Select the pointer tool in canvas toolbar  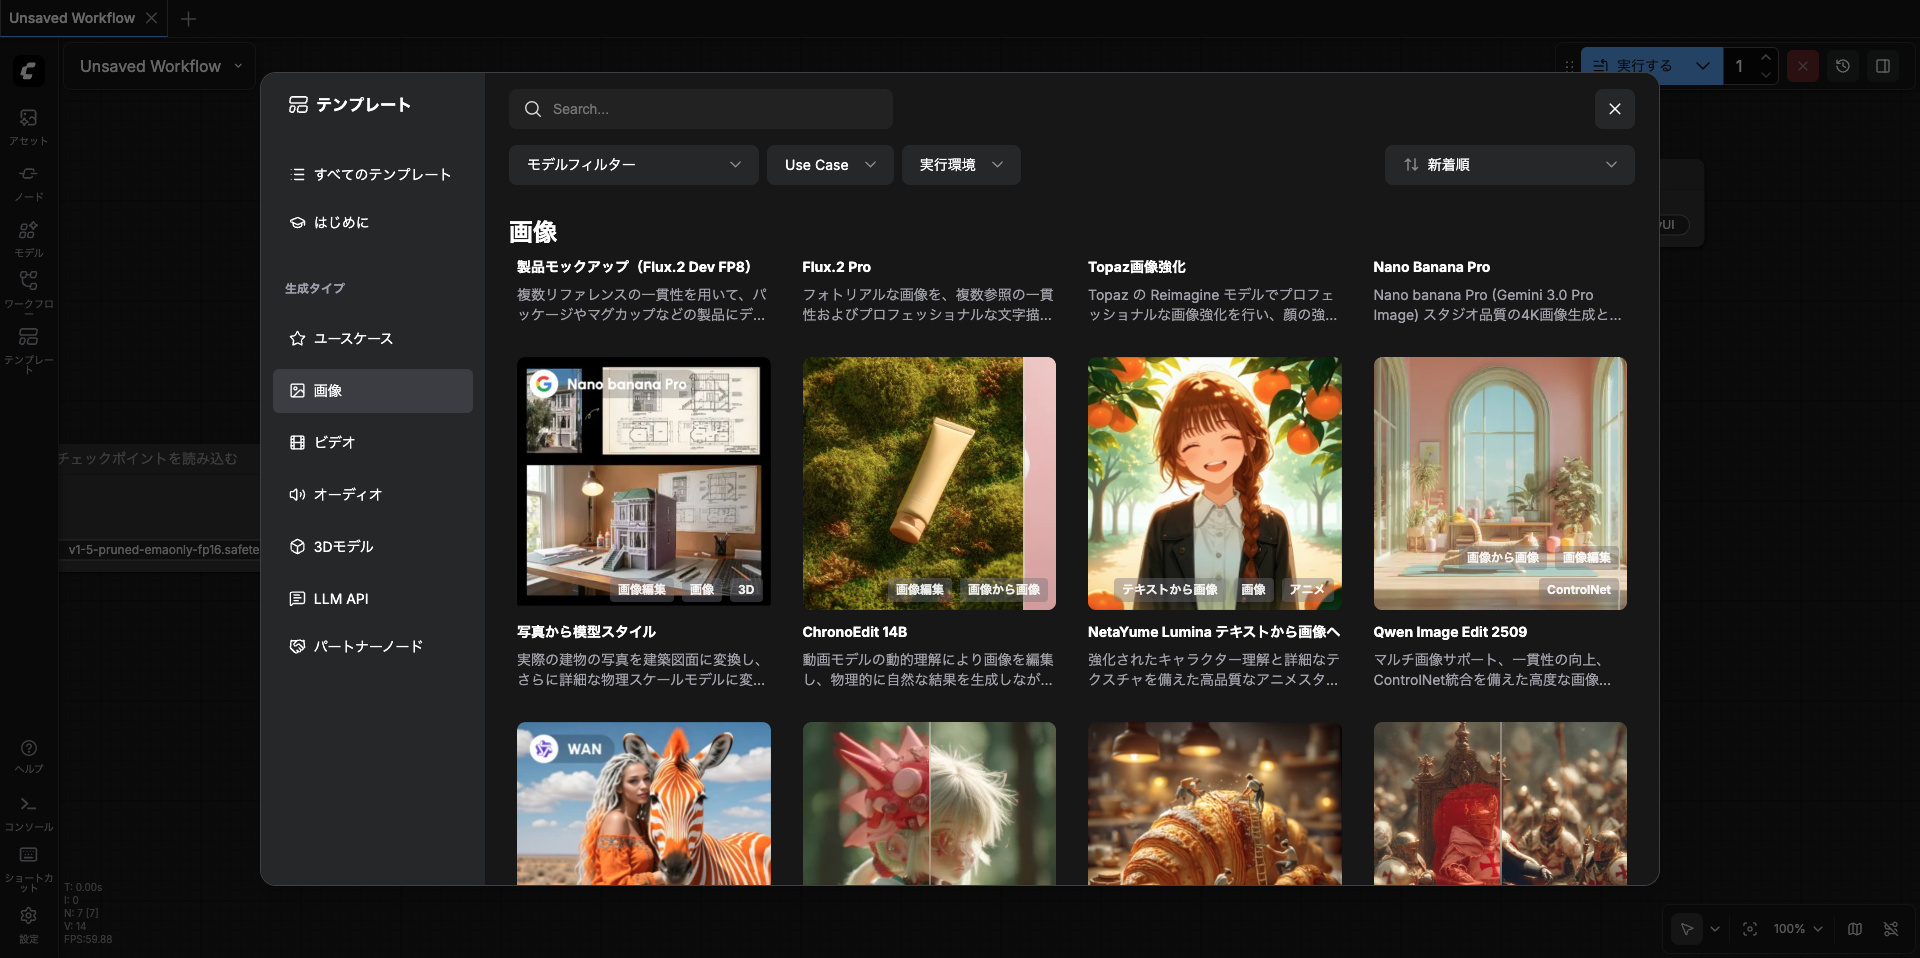click(1686, 929)
